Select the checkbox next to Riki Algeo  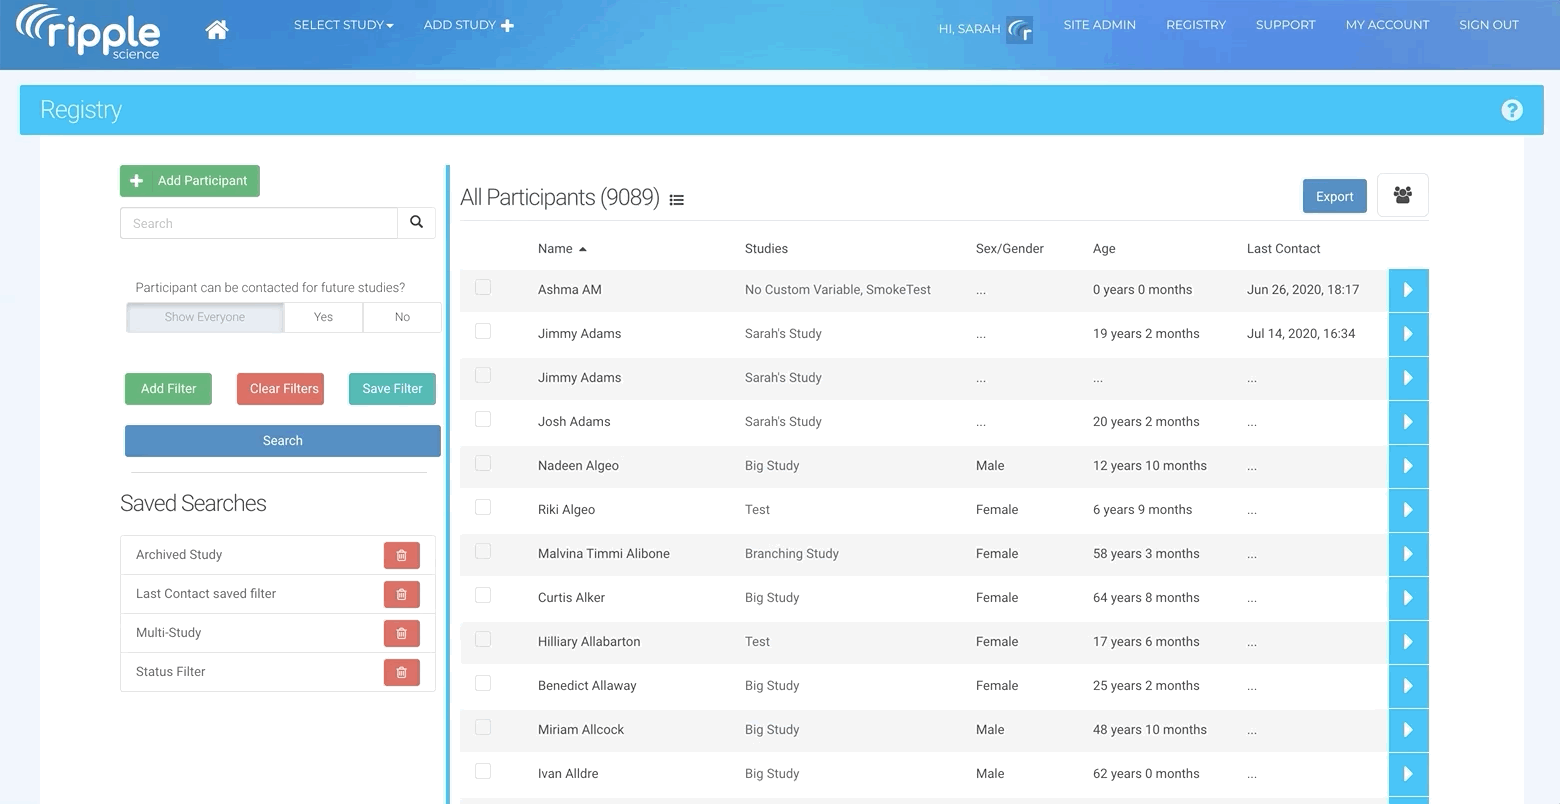click(x=483, y=508)
